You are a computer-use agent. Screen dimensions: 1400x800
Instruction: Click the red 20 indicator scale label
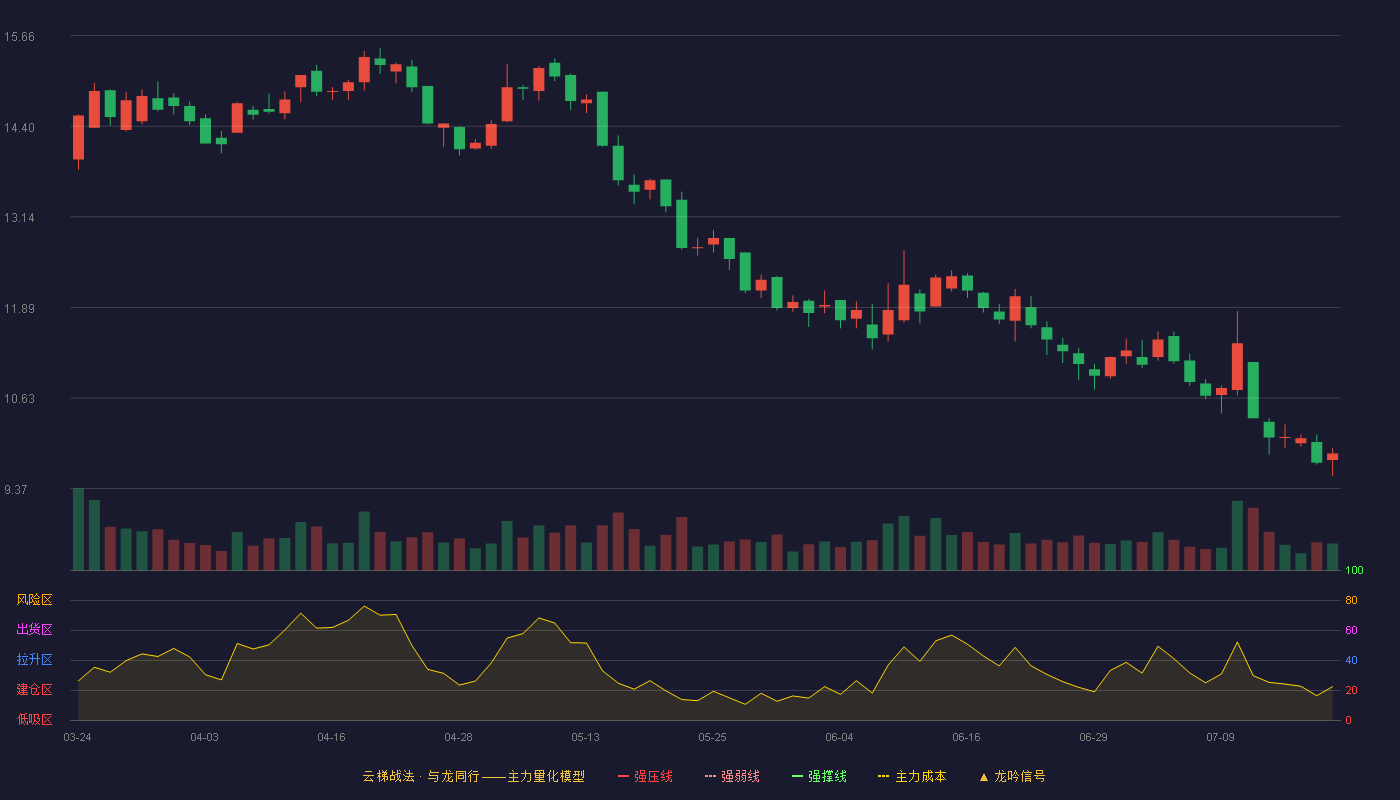(1351, 690)
